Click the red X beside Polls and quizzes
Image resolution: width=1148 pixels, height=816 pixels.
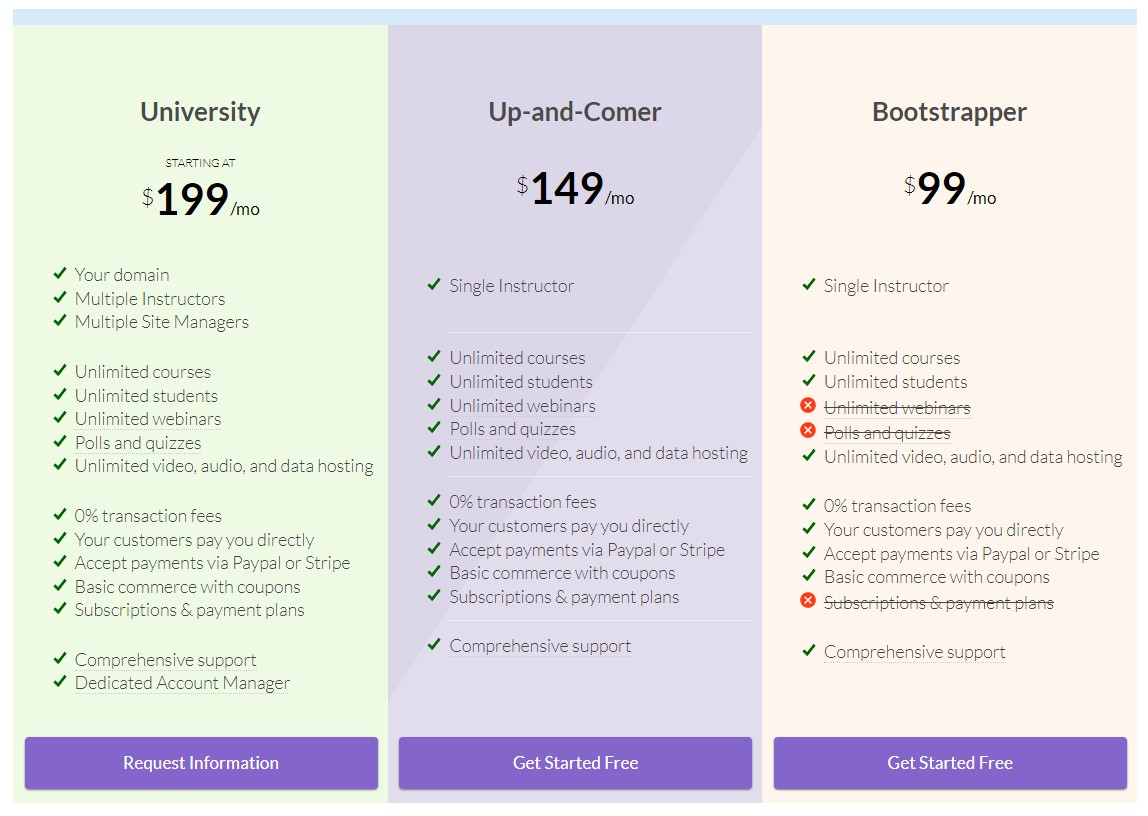(808, 430)
